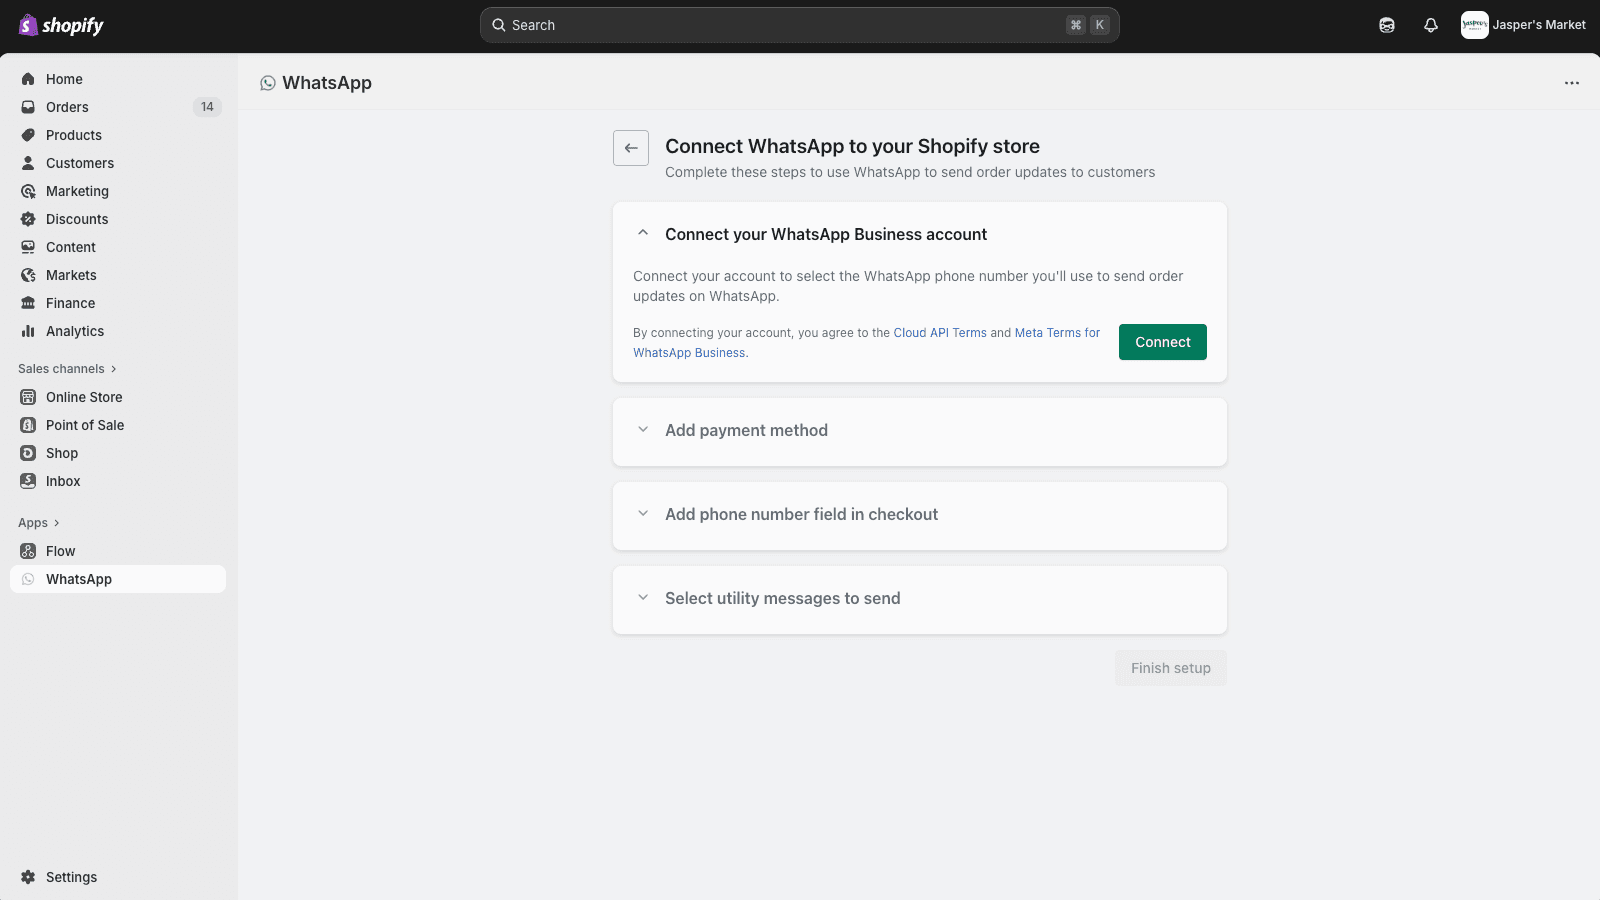Screen dimensions: 1600x900
Task: Click the Finance bank icon
Action: click(x=28, y=303)
